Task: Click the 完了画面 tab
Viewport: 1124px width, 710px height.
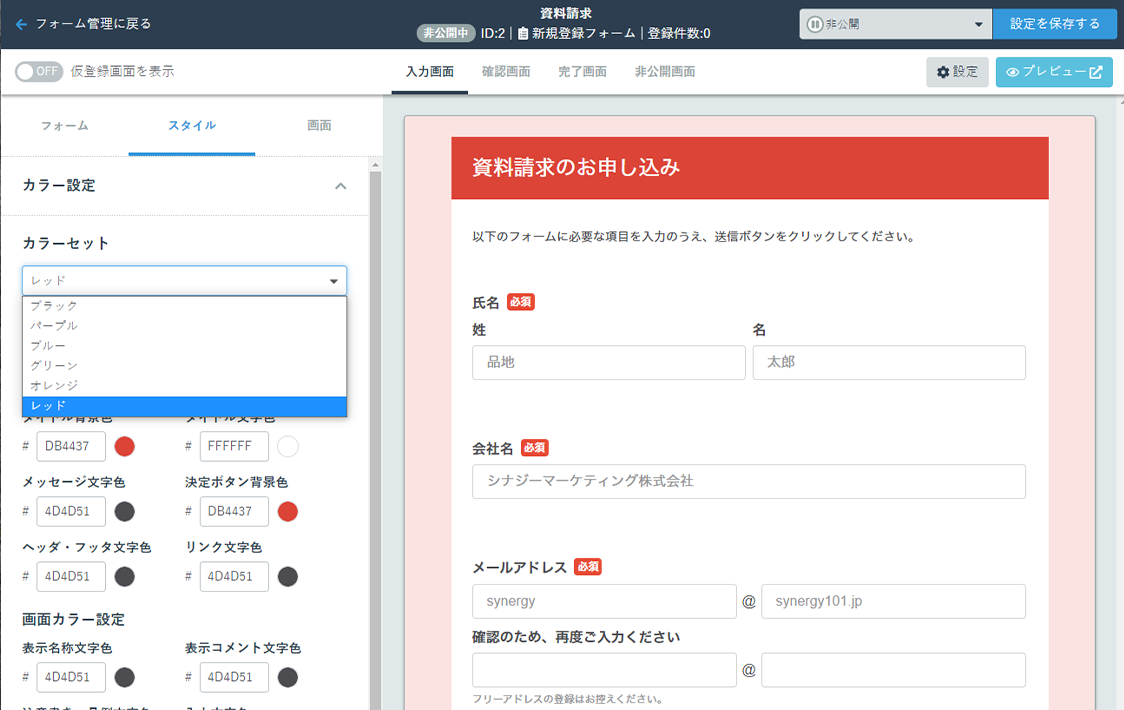Action: coord(582,72)
